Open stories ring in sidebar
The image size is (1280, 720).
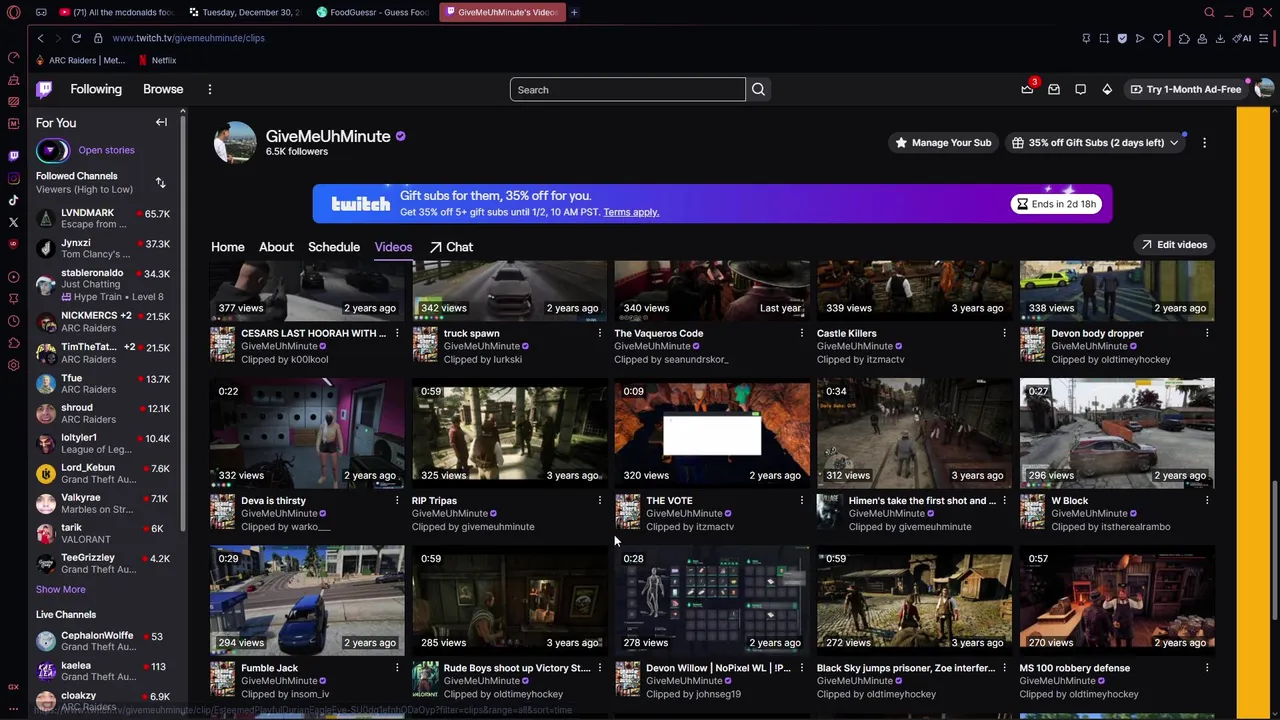coord(52,150)
